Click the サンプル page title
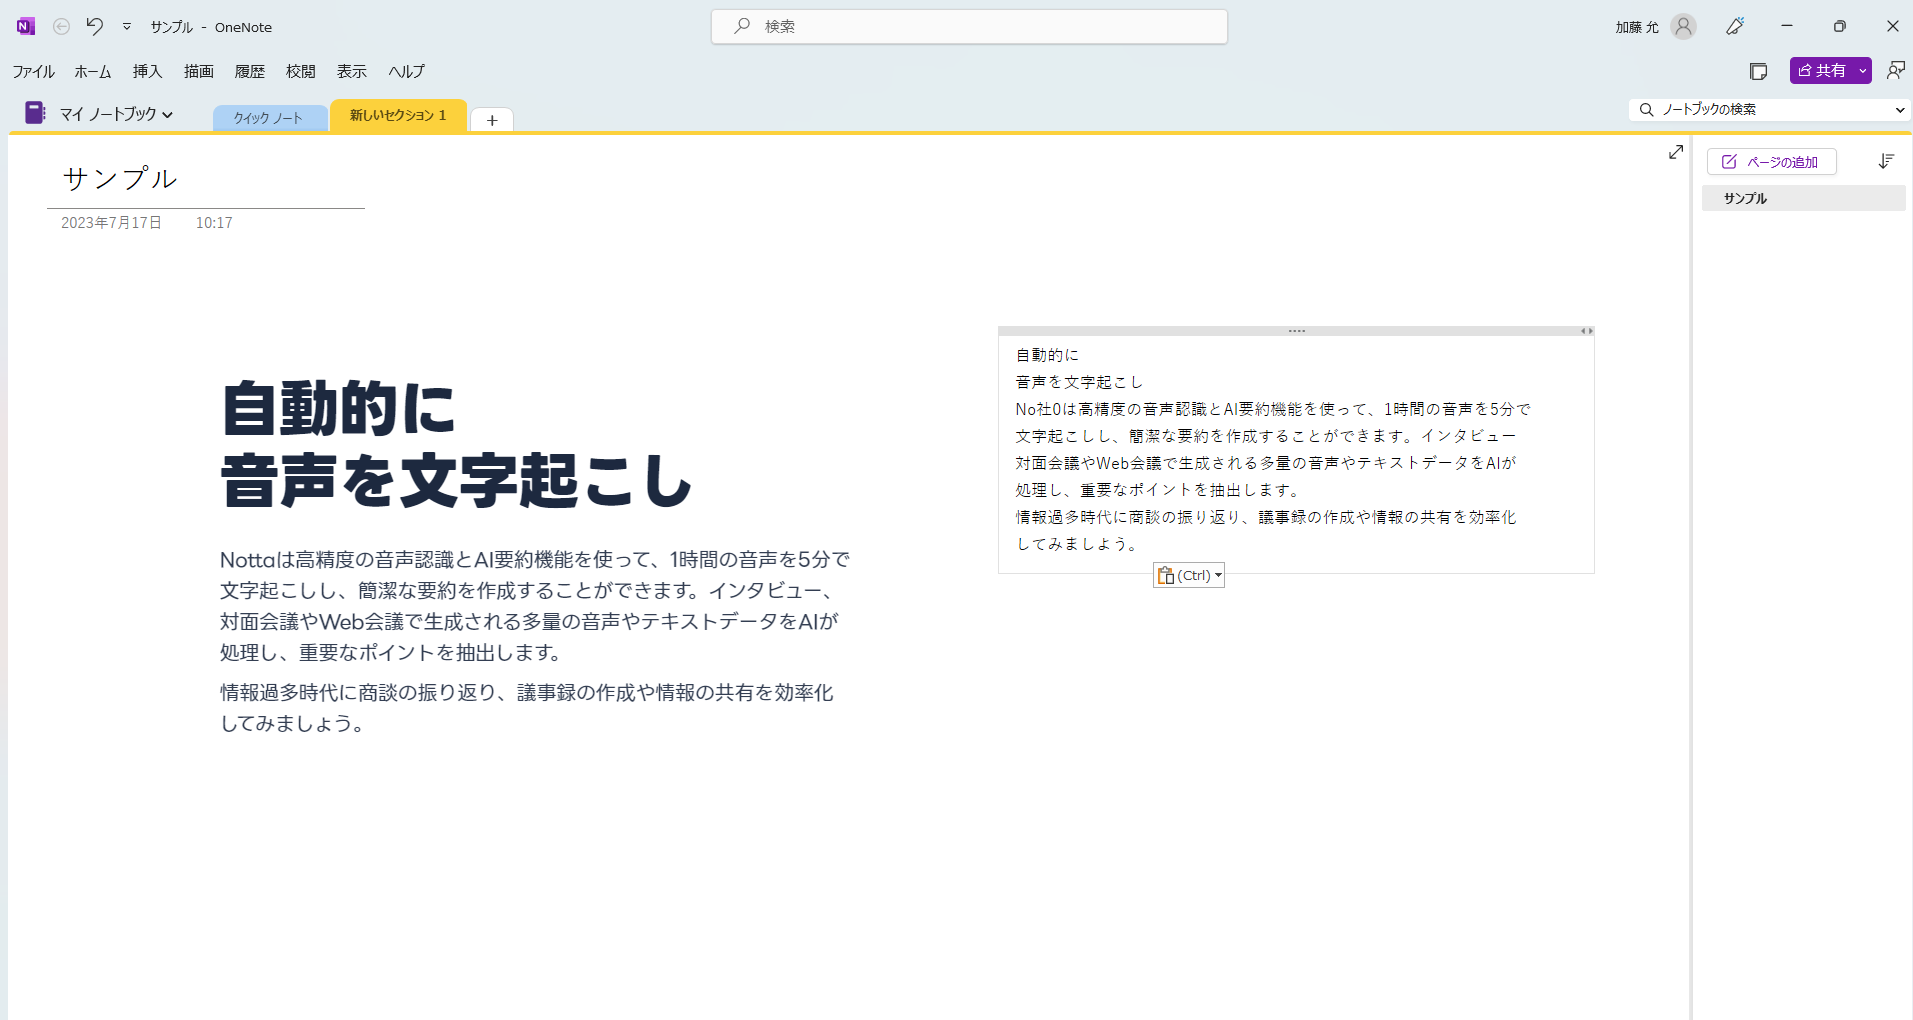Image resolution: width=1913 pixels, height=1020 pixels. [120, 178]
